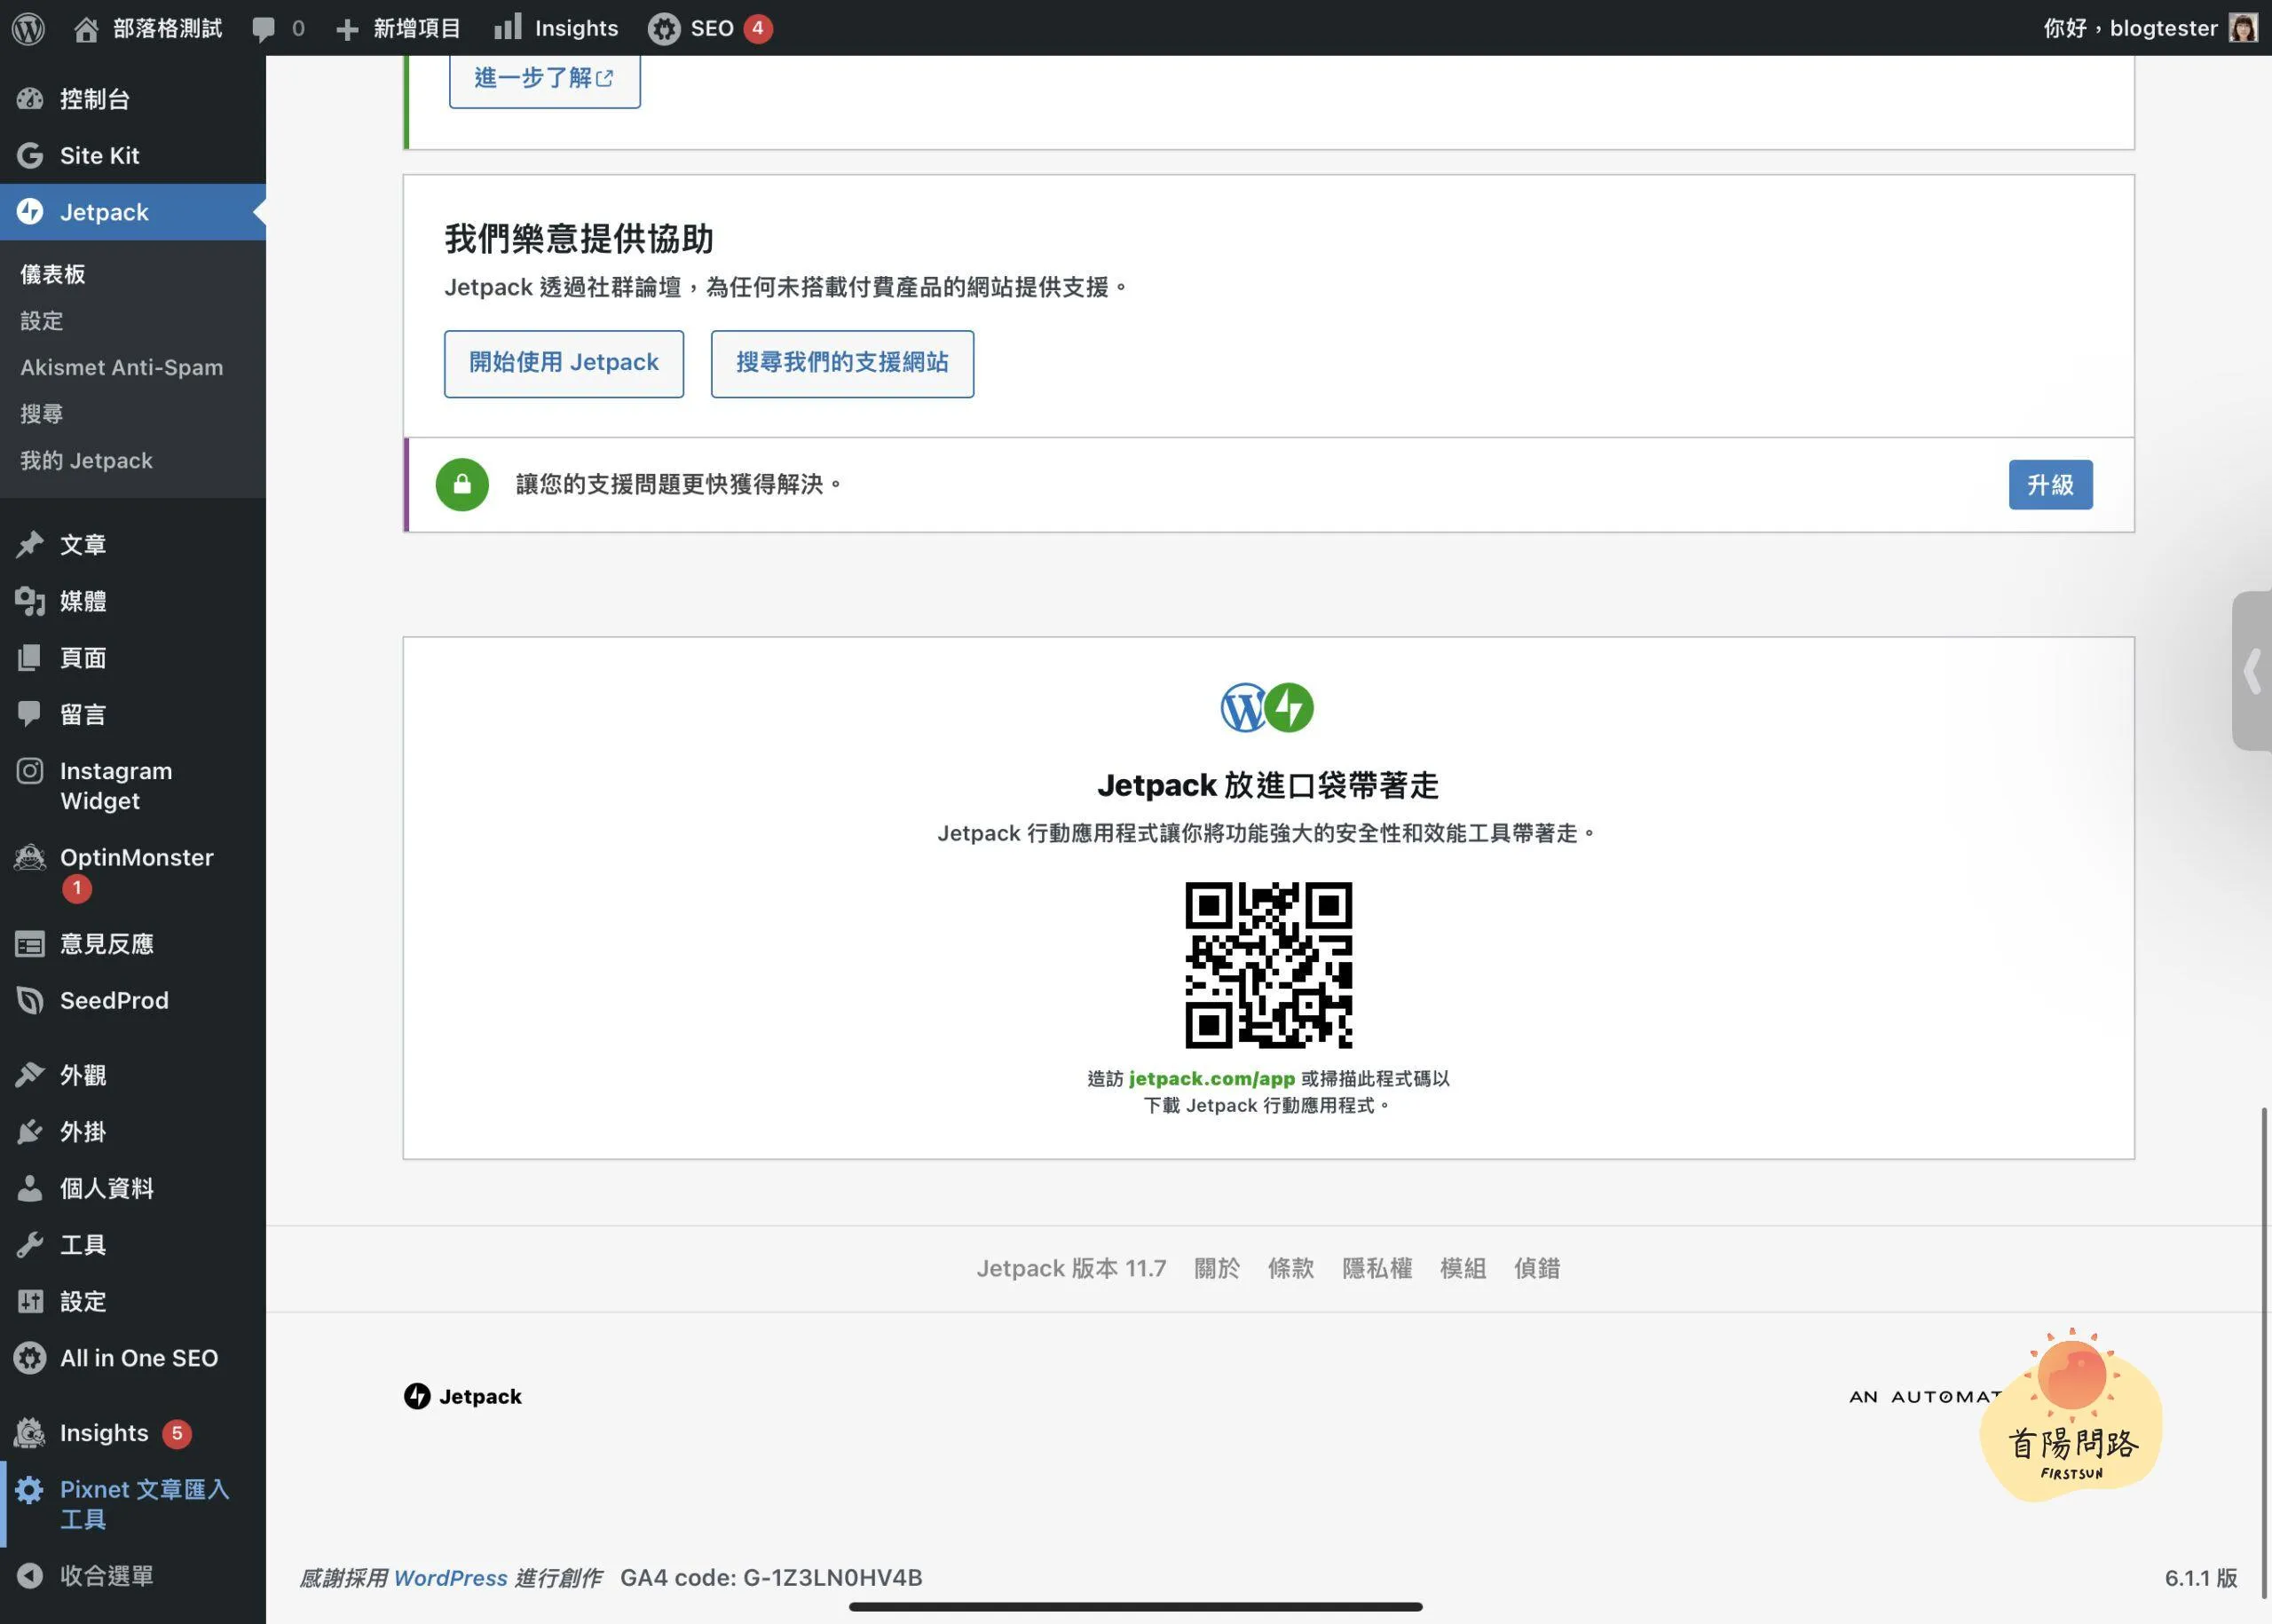
Task: Open the Instagram Widget menu
Action: click(x=115, y=785)
